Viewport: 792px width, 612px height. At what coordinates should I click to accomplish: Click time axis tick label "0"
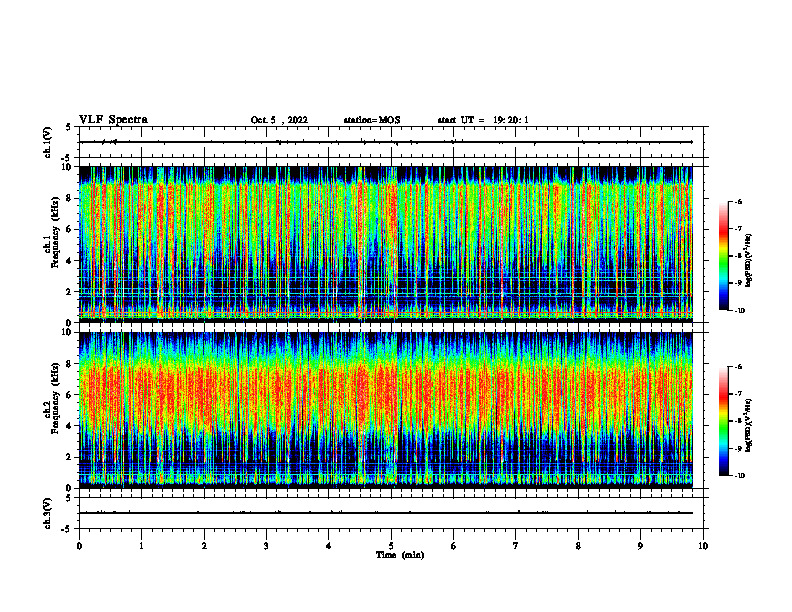79,546
